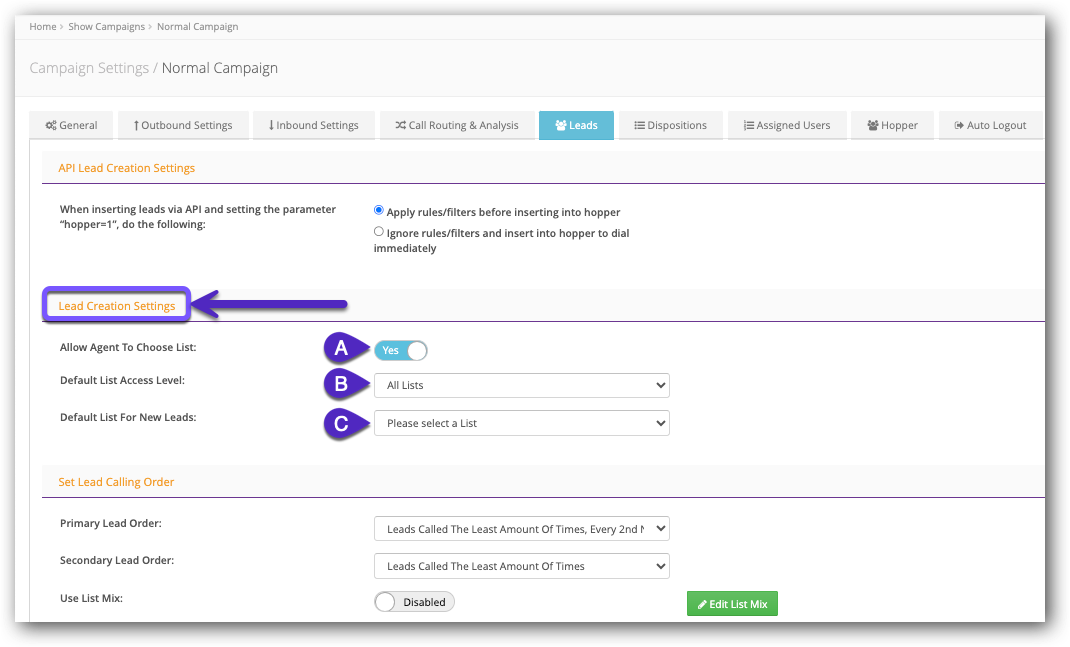The image size is (1070, 647).
Task: Click the Edit List Mix button
Action: point(732,603)
